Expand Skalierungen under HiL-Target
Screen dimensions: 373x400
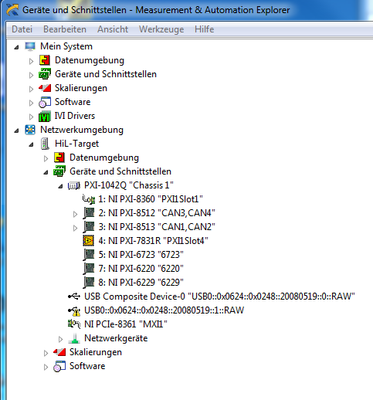(46, 353)
